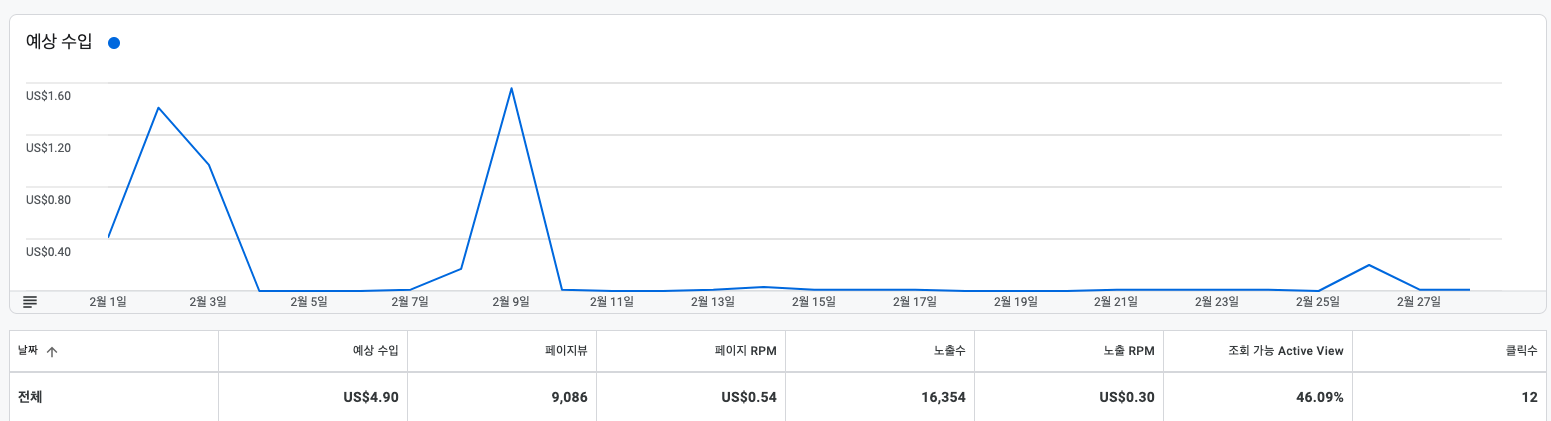The width and height of the screenshot is (1551, 421).
Task: Click the 예상 수입 chart title
Action: pyautogui.click(x=59, y=42)
